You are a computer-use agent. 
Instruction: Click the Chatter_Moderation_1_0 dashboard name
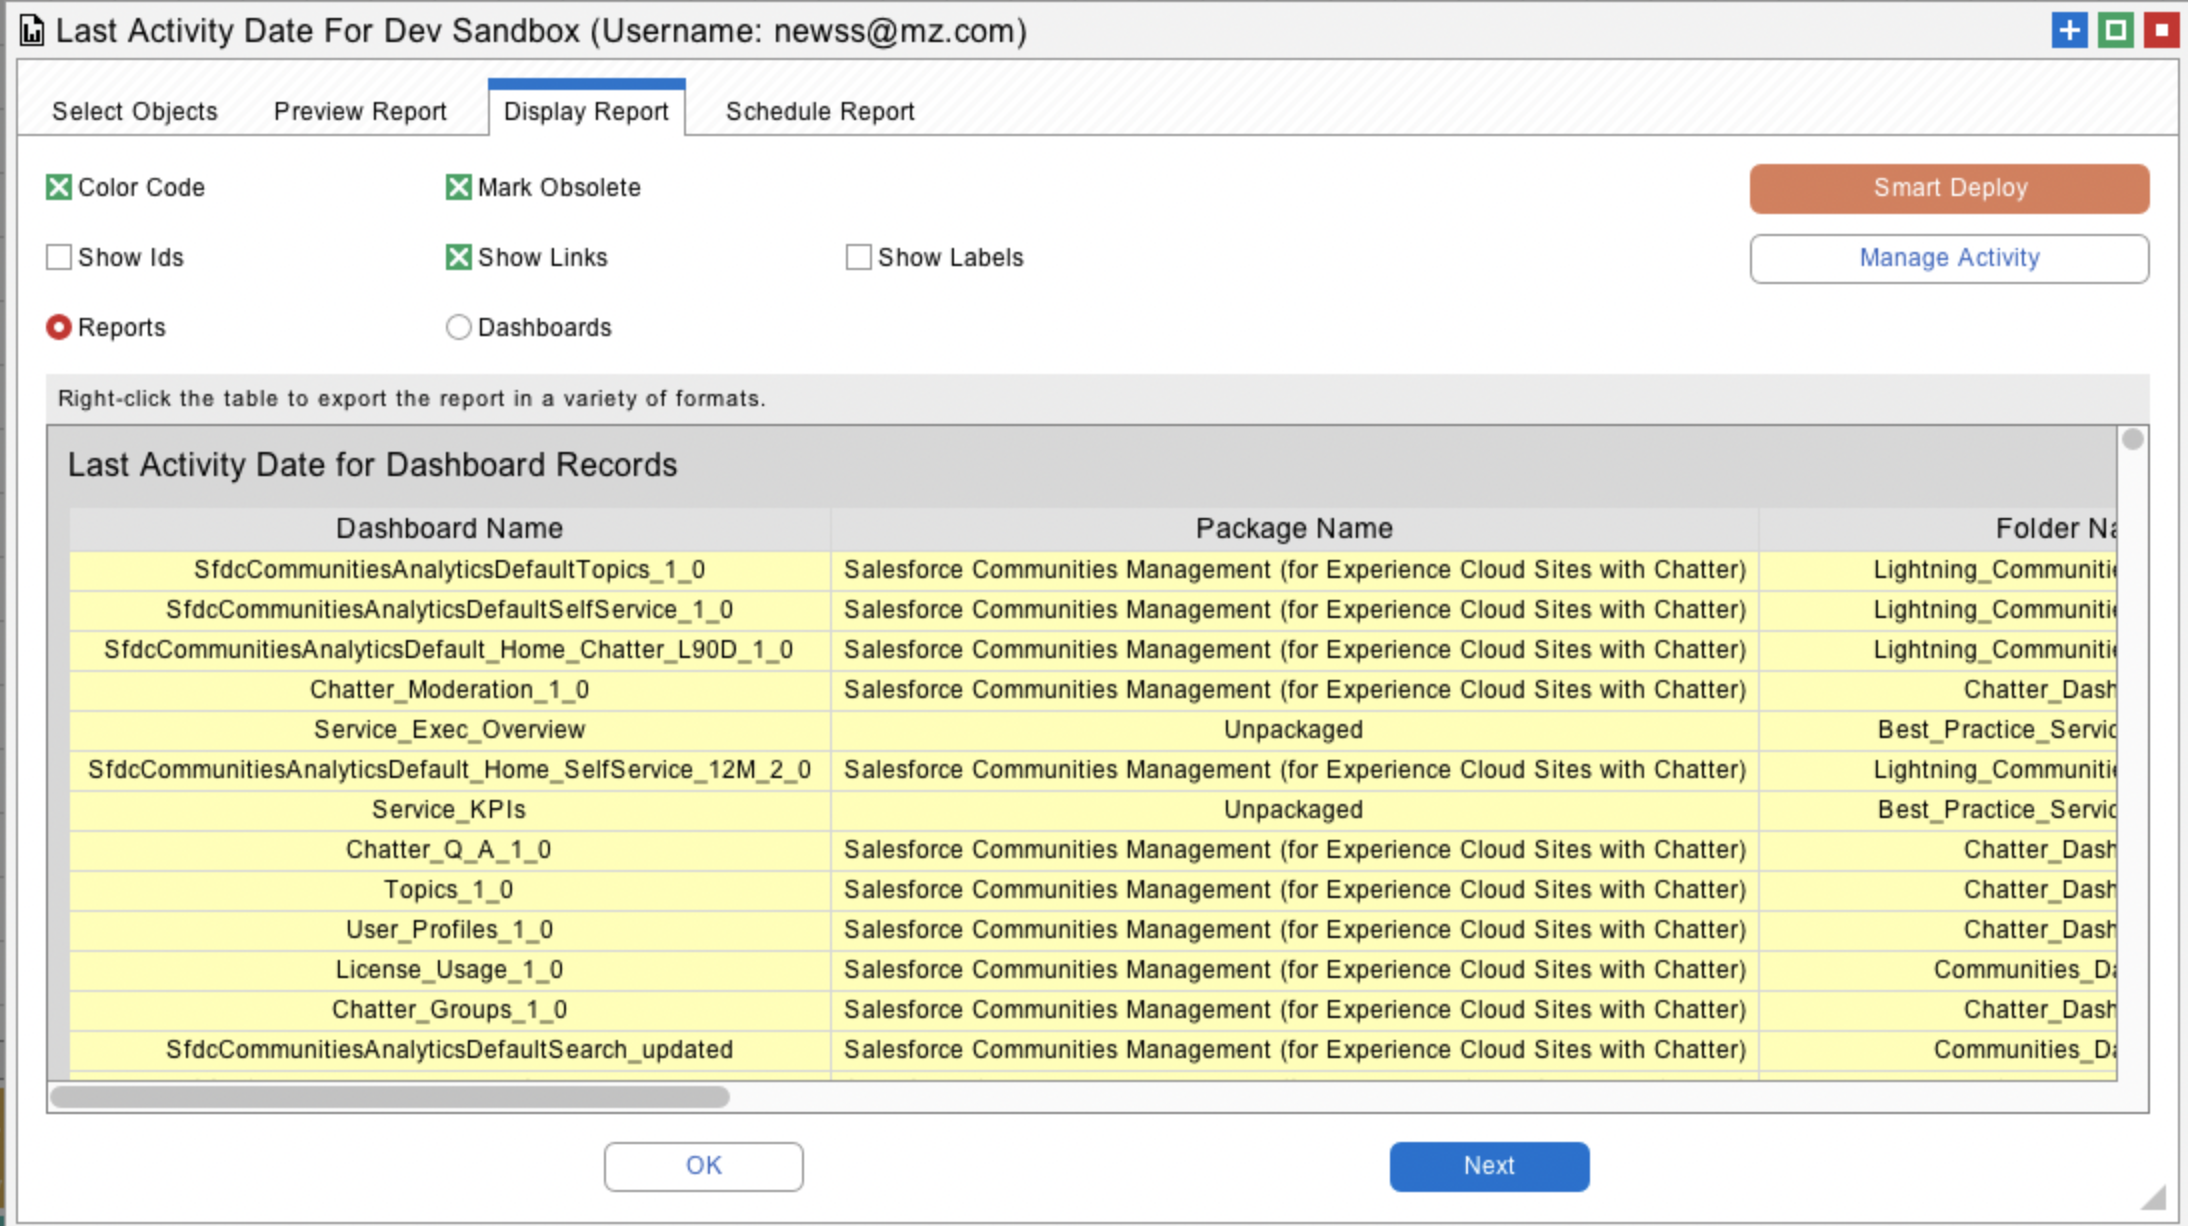point(449,690)
